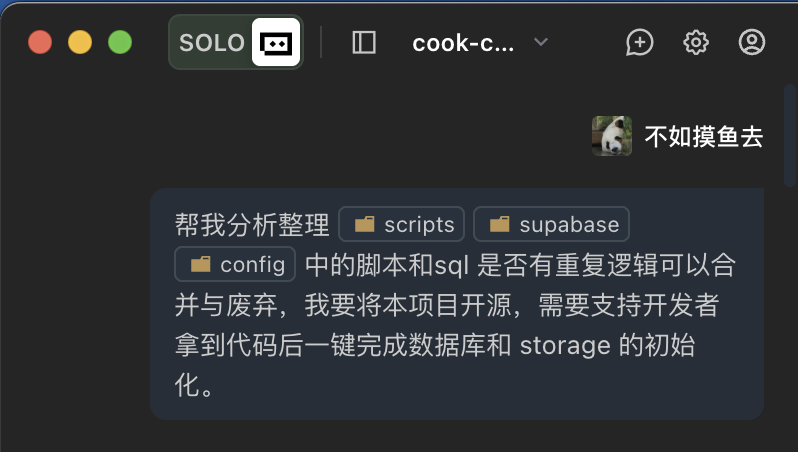798x452 pixels.
Task: Maximize the window with the green button
Action: [x=120, y=42]
